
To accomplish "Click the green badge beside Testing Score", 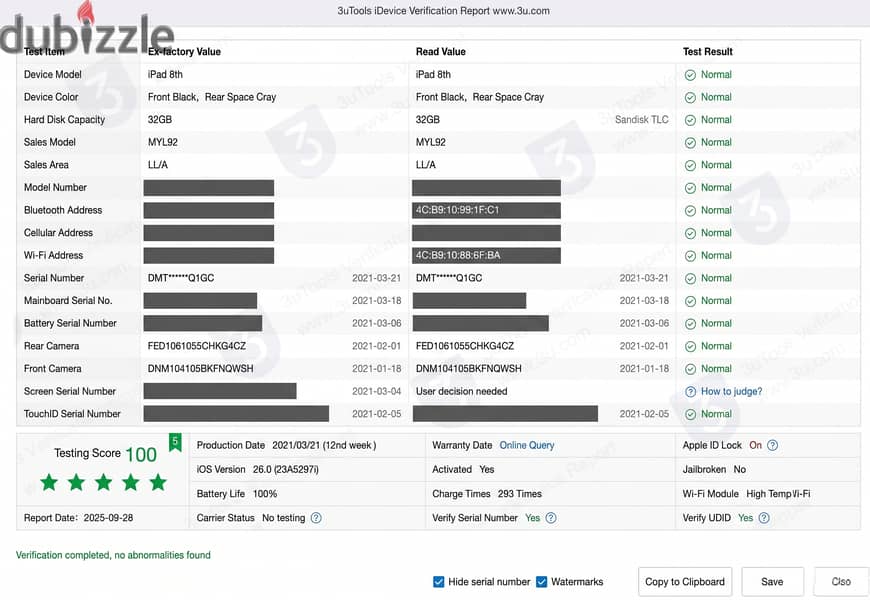I will 175,442.
